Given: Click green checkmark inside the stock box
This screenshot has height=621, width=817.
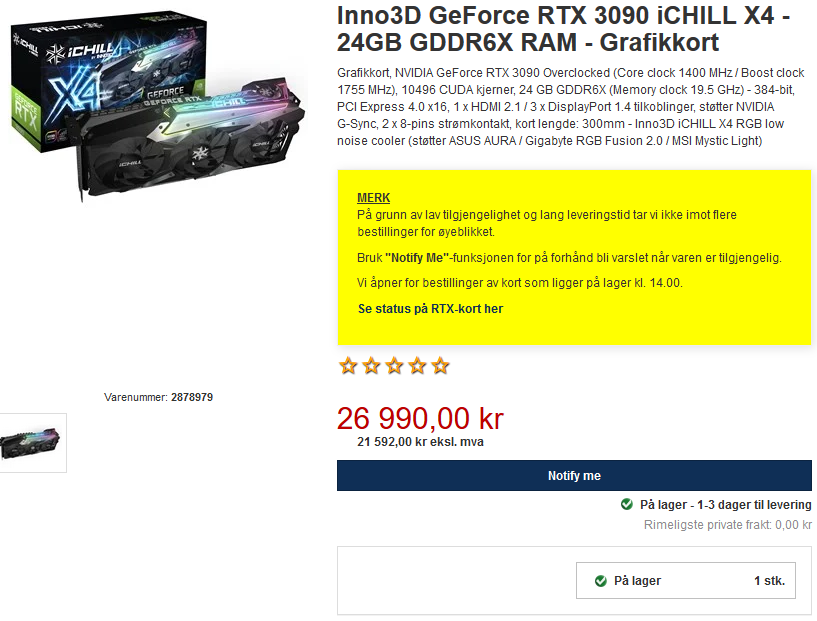Looking at the screenshot, I should click(x=600, y=581).
